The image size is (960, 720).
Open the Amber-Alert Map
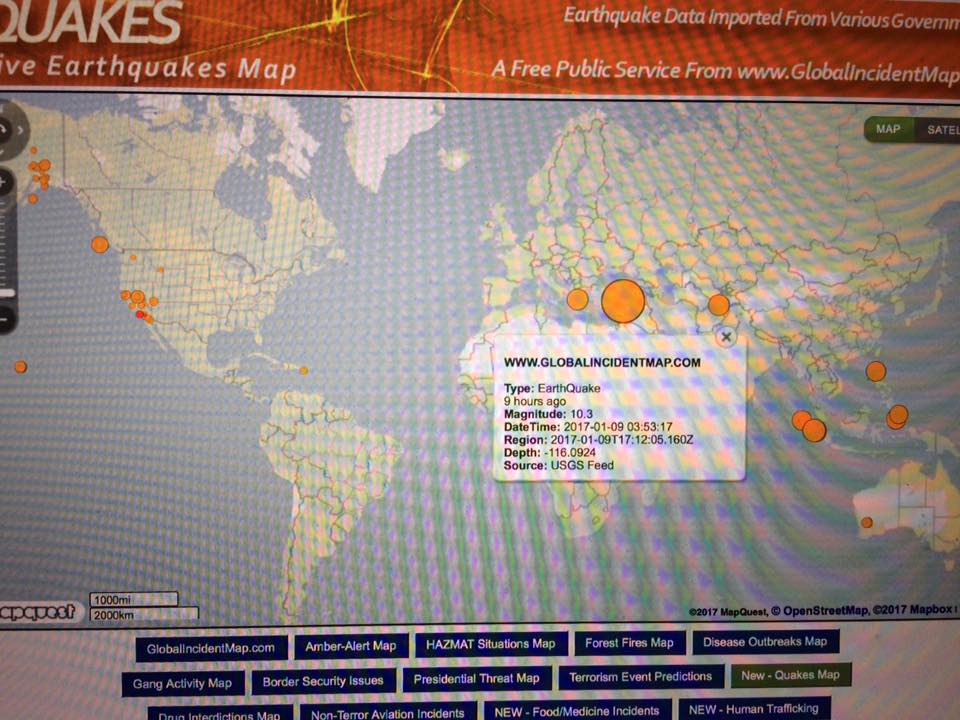(351, 646)
